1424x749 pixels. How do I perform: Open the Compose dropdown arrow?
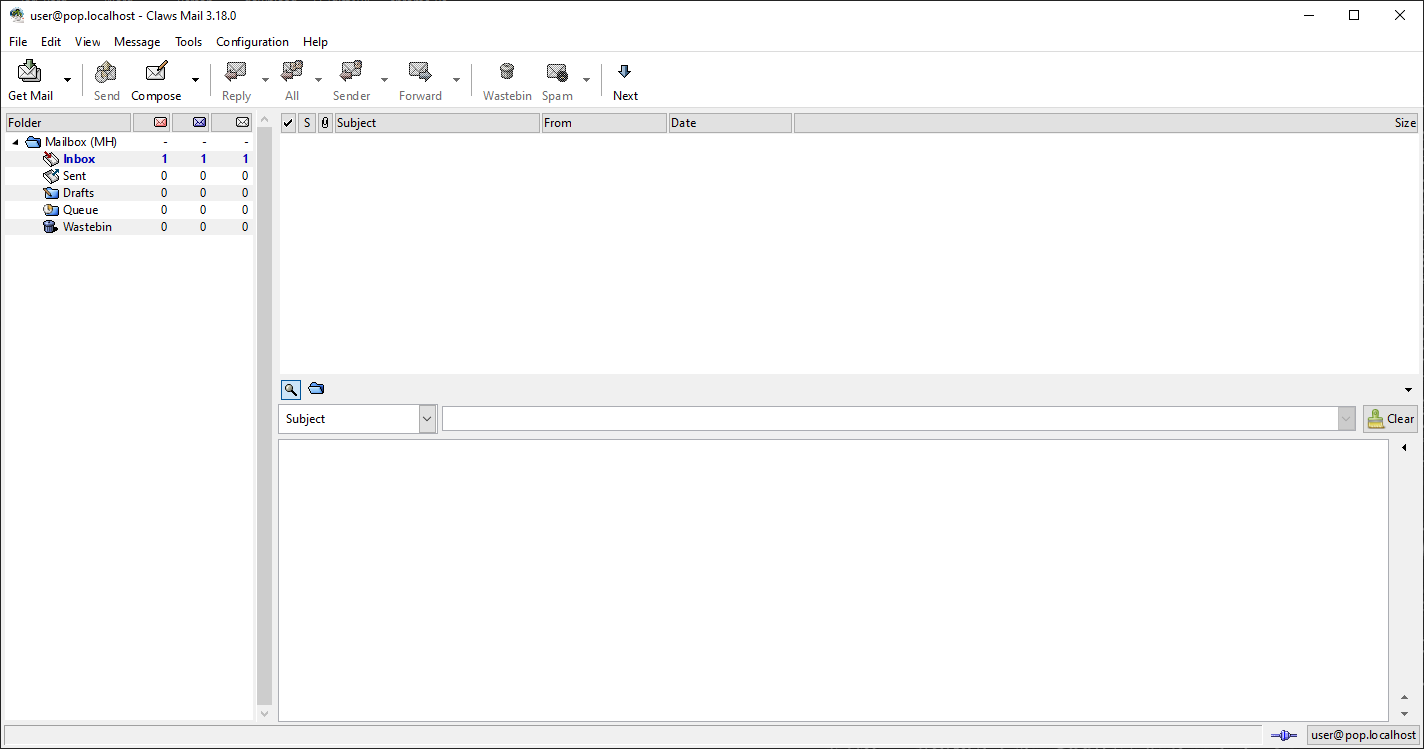(196, 78)
